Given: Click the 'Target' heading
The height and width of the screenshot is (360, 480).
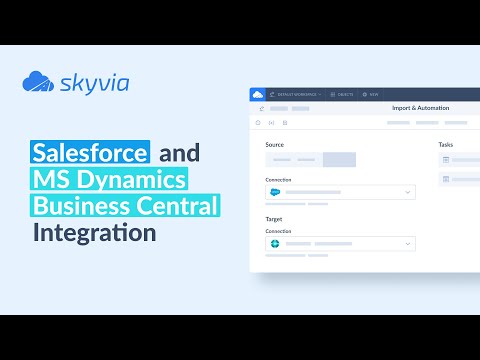Looking at the screenshot, I should click(274, 219).
